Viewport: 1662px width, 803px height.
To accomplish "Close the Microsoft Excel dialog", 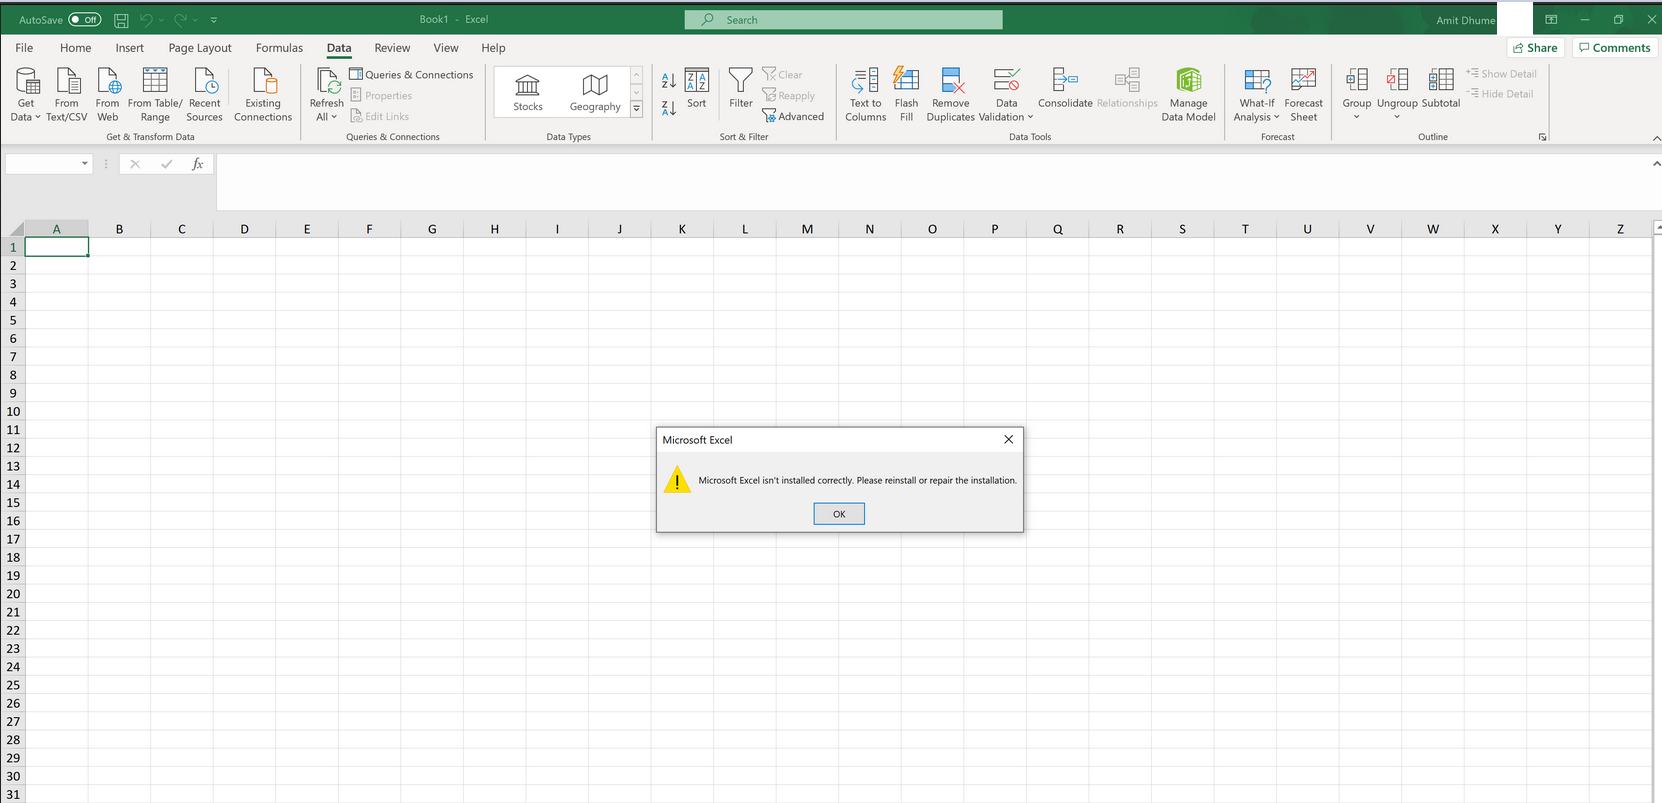I will (1008, 439).
